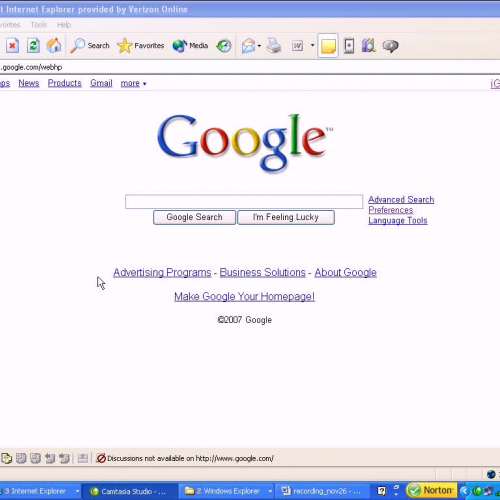Open the Advanced Search link
This screenshot has height=500, width=500.
coord(401,200)
